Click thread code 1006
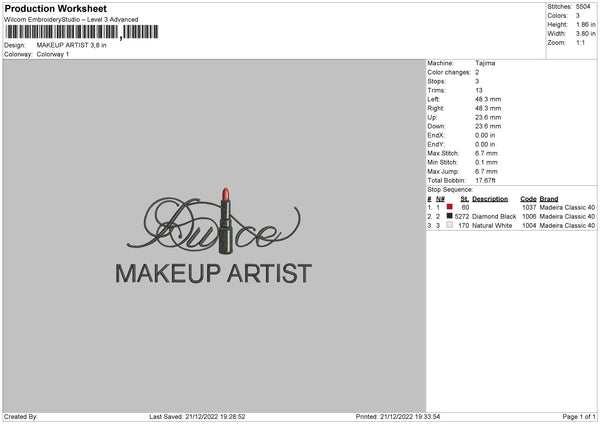Image resolution: width=600 pixels, height=424 pixels. pyautogui.click(x=529, y=217)
